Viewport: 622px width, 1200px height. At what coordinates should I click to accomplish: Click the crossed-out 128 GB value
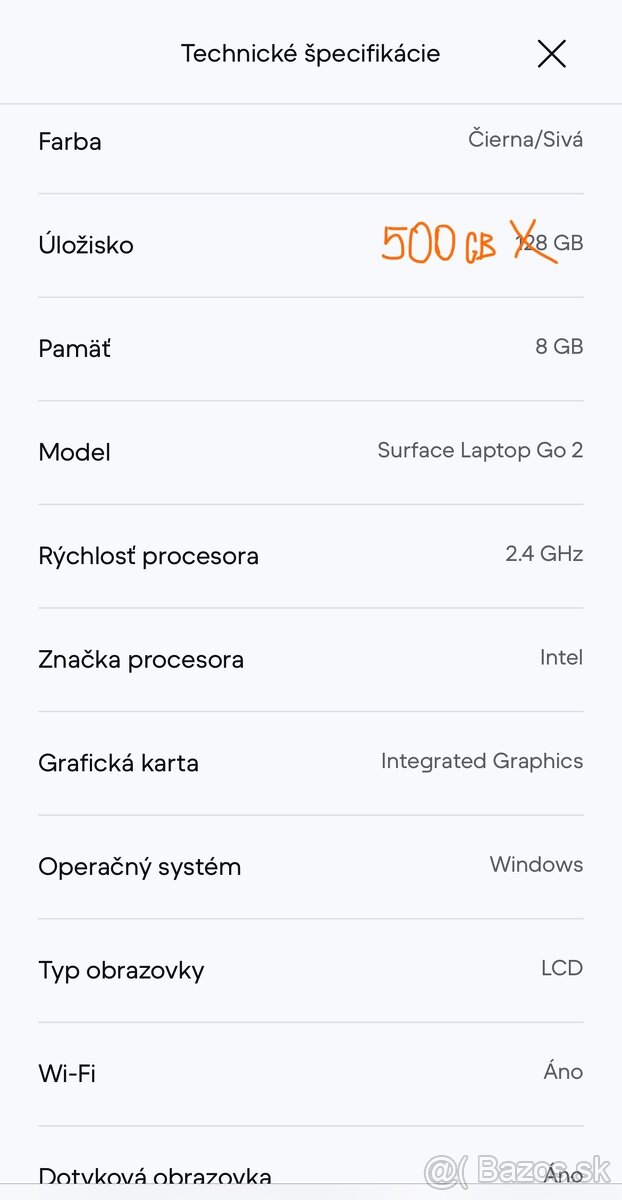[x=550, y=243]
